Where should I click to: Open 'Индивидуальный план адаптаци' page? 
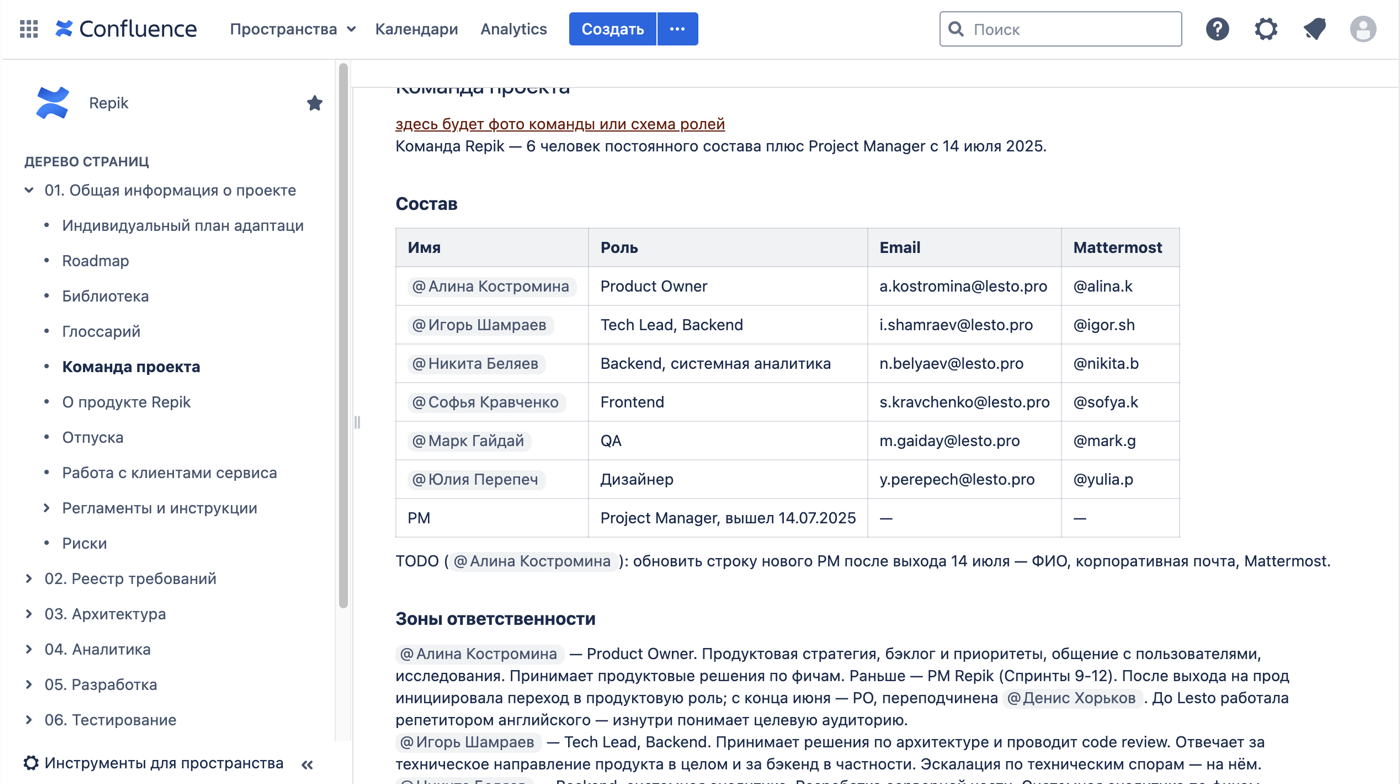click(x=183, y=226)
